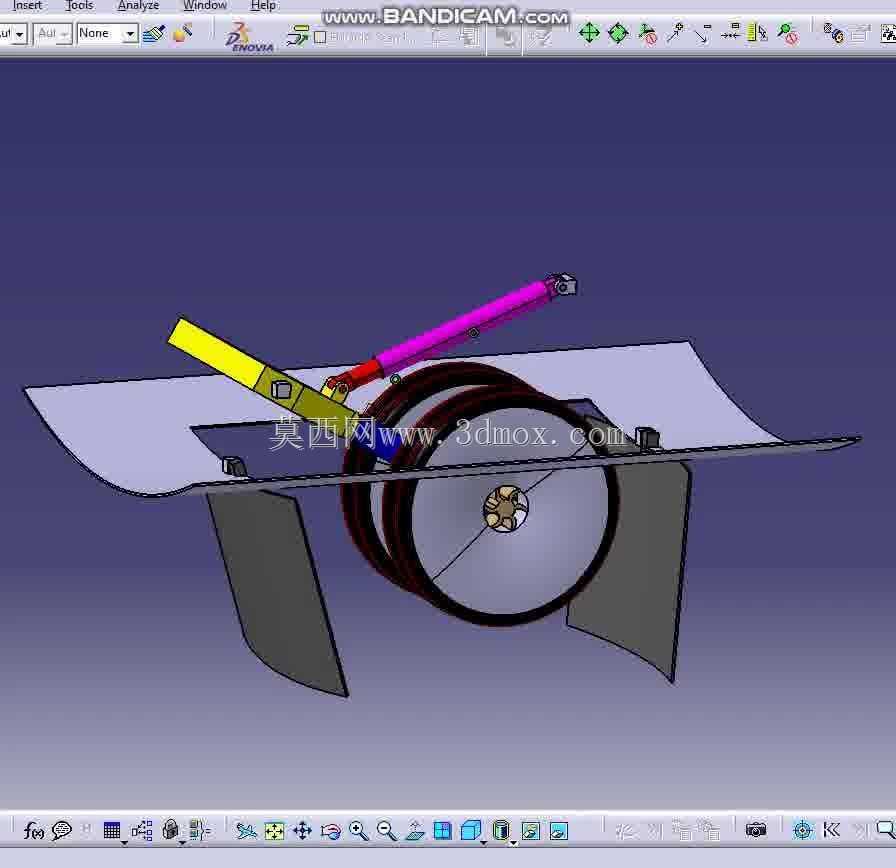Click the blue target crosshair icon
Screen dimensions: 896x868
pyautogui.click(x=802, y=830)
